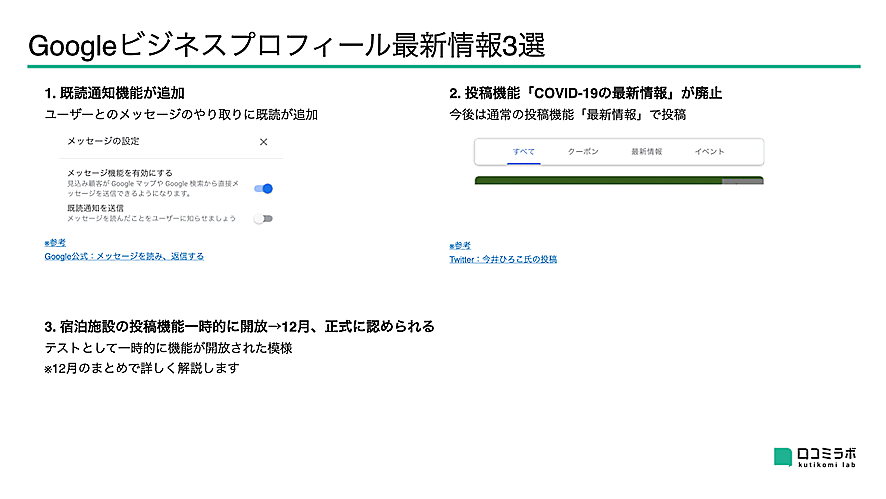Screen dimensions: 886x499
Task: Click the dark green banner below tabs
Action: pyautogui.click(x=618, y=181)
